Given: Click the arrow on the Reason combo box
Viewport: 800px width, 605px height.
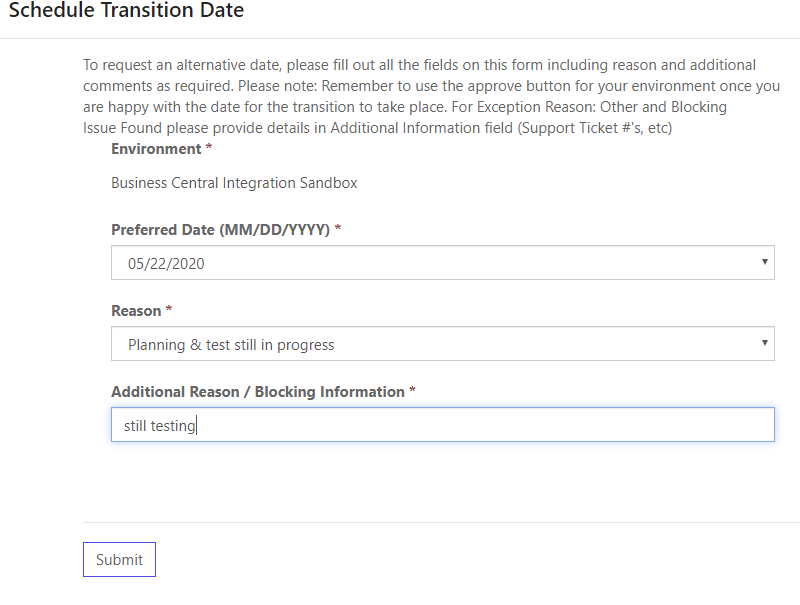Looking at the screenshot, I should pos(764,343).
